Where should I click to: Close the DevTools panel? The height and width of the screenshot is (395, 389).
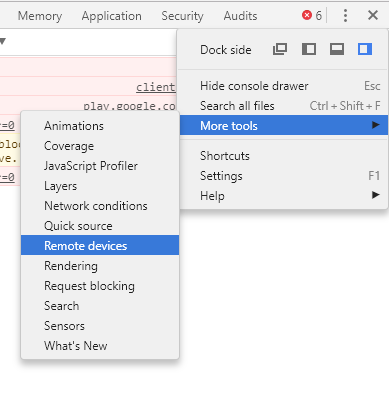[373, 15]
